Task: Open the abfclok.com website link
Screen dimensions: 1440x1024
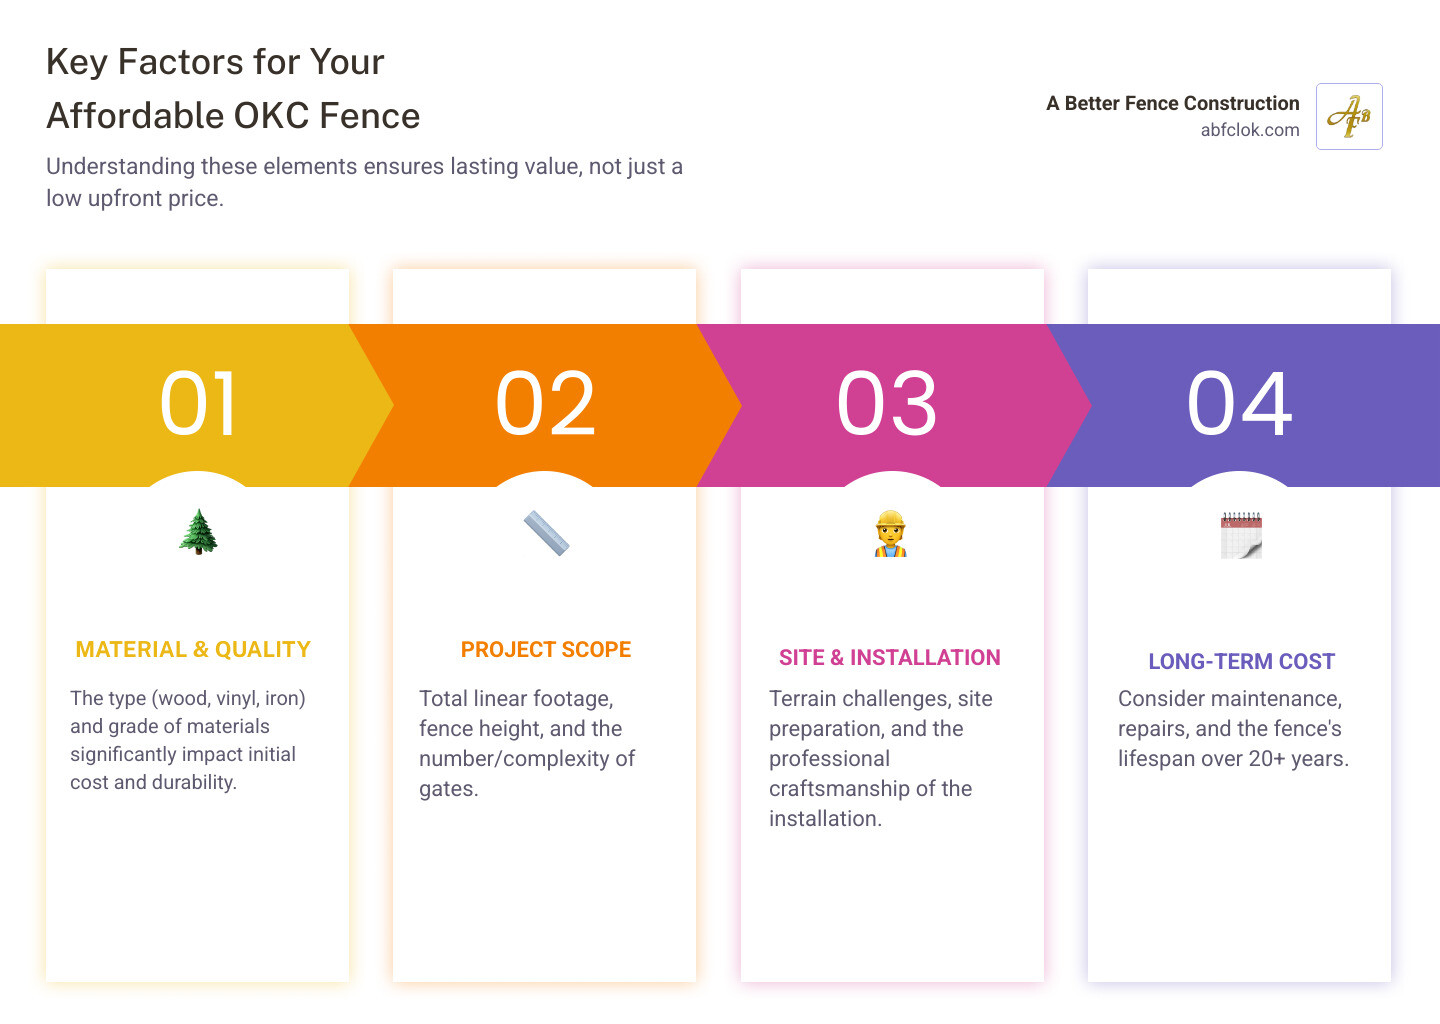Action: (x=1249, y=130)
